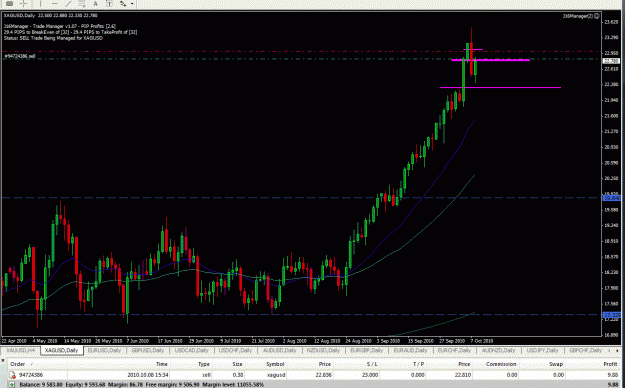Open the arrows tool dropdown arrow
This screenshot has width=625, height=388.
(x=132, y=4)
